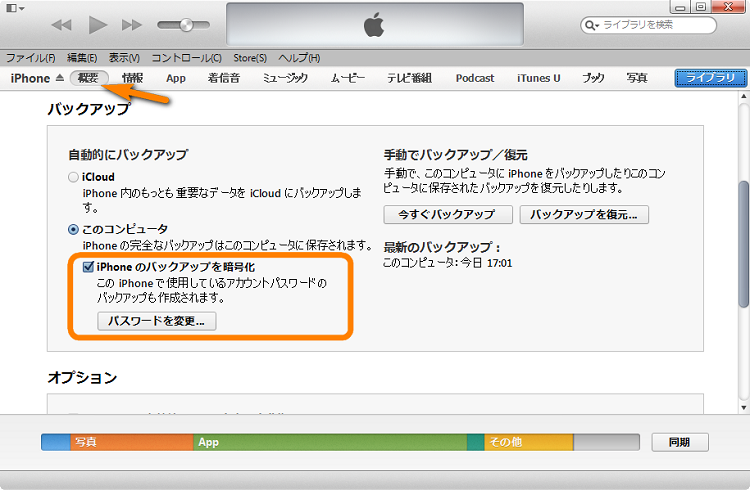The width and height of the screenshot is (750, 490).
Task: Click the 手動でバックアップ/復元 heading
Action: click(455, 155)
